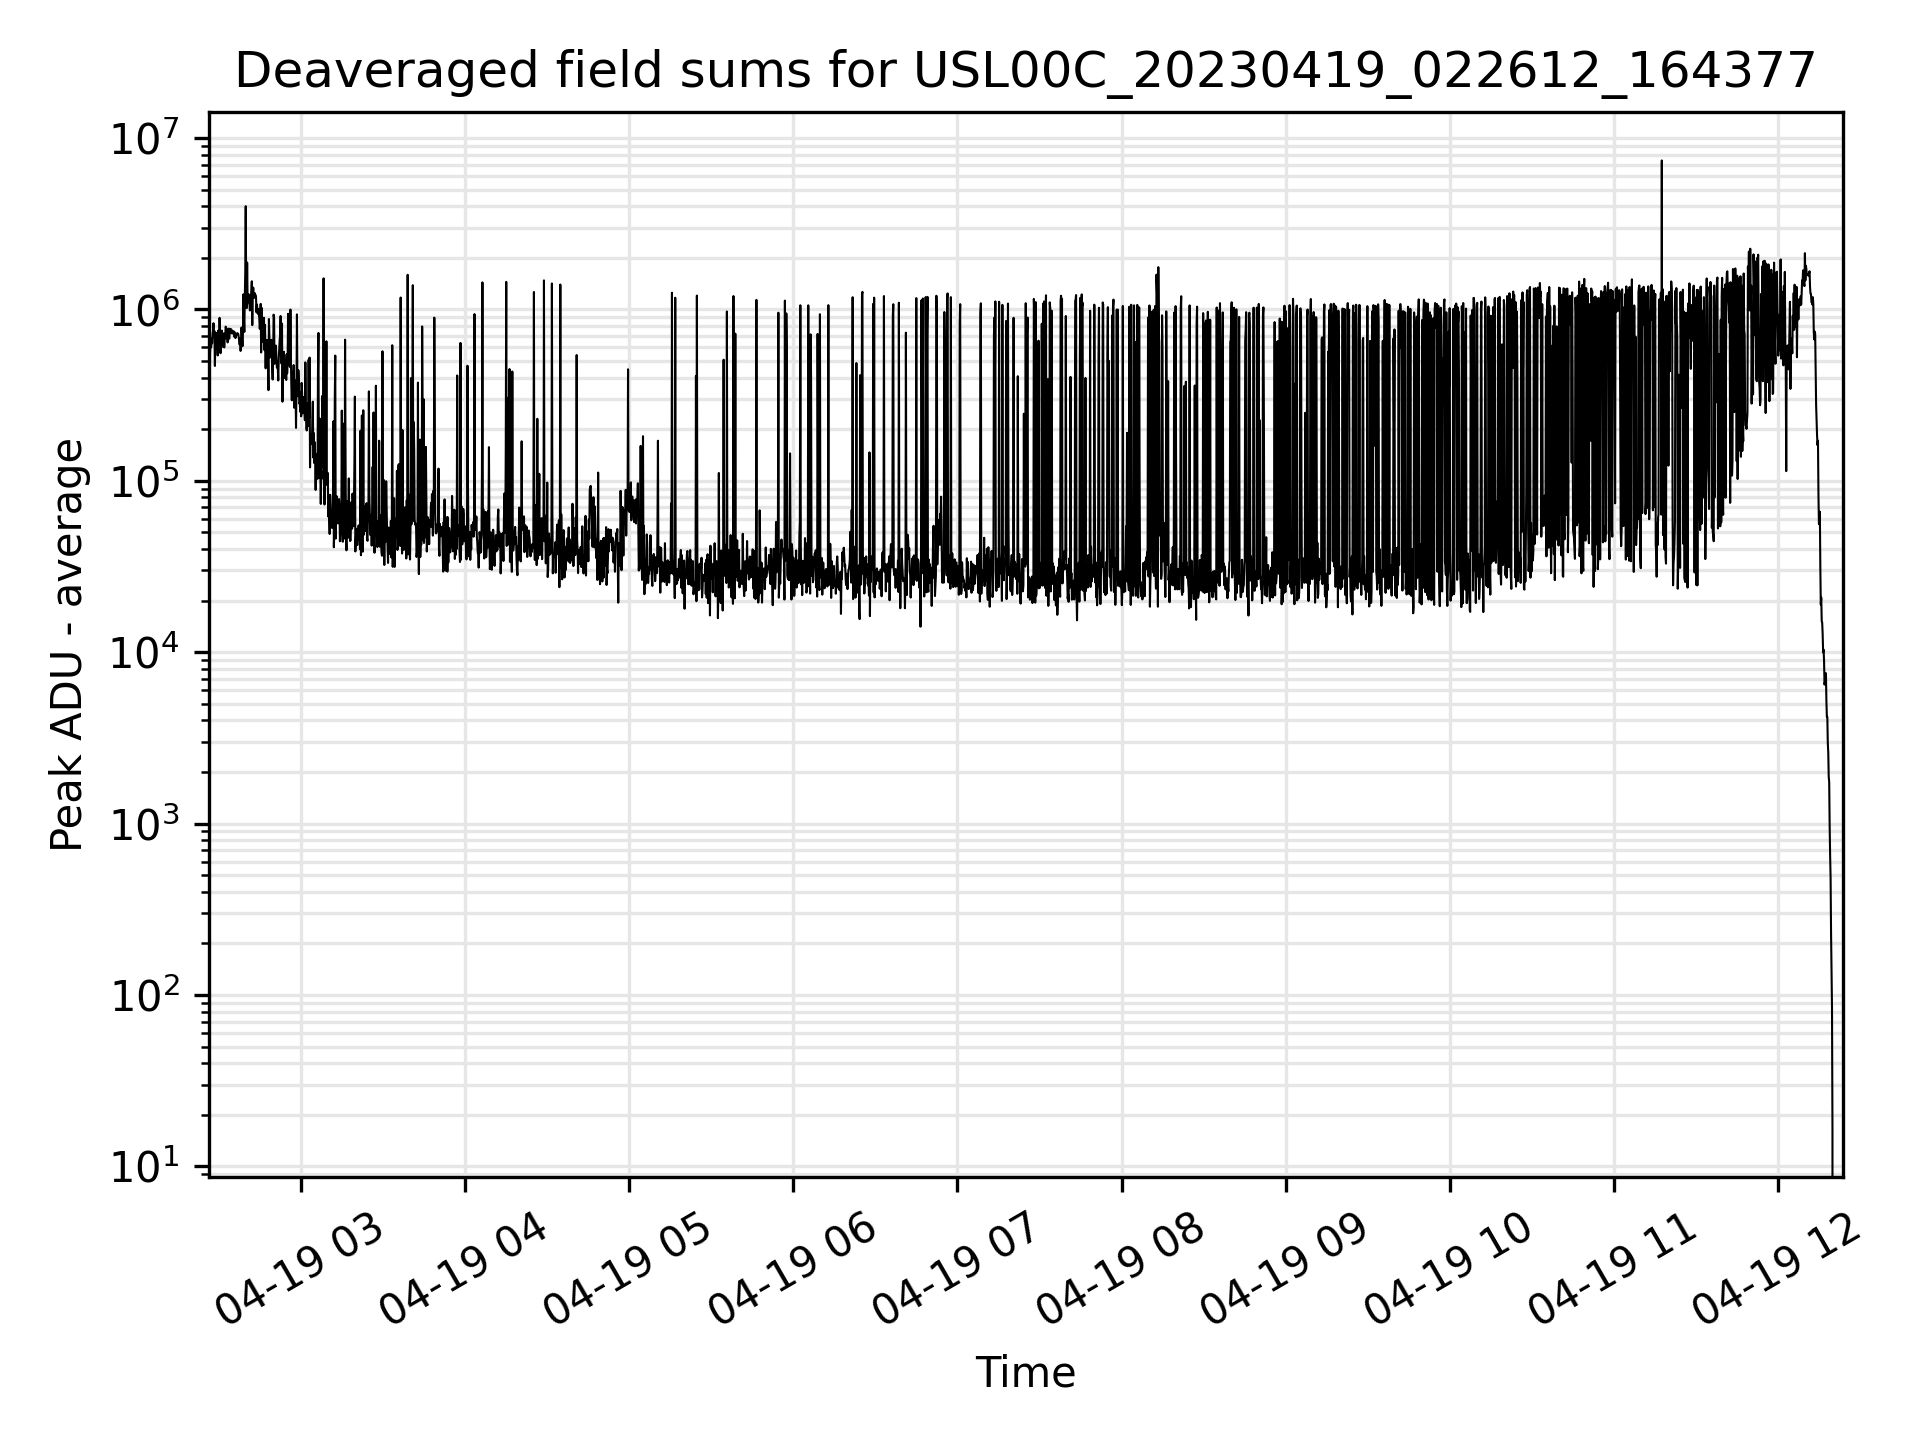This screenshot has height=1440, width=1920.
Task: Click the tallest spike peak after 04-19 11
Action: 1661,162
